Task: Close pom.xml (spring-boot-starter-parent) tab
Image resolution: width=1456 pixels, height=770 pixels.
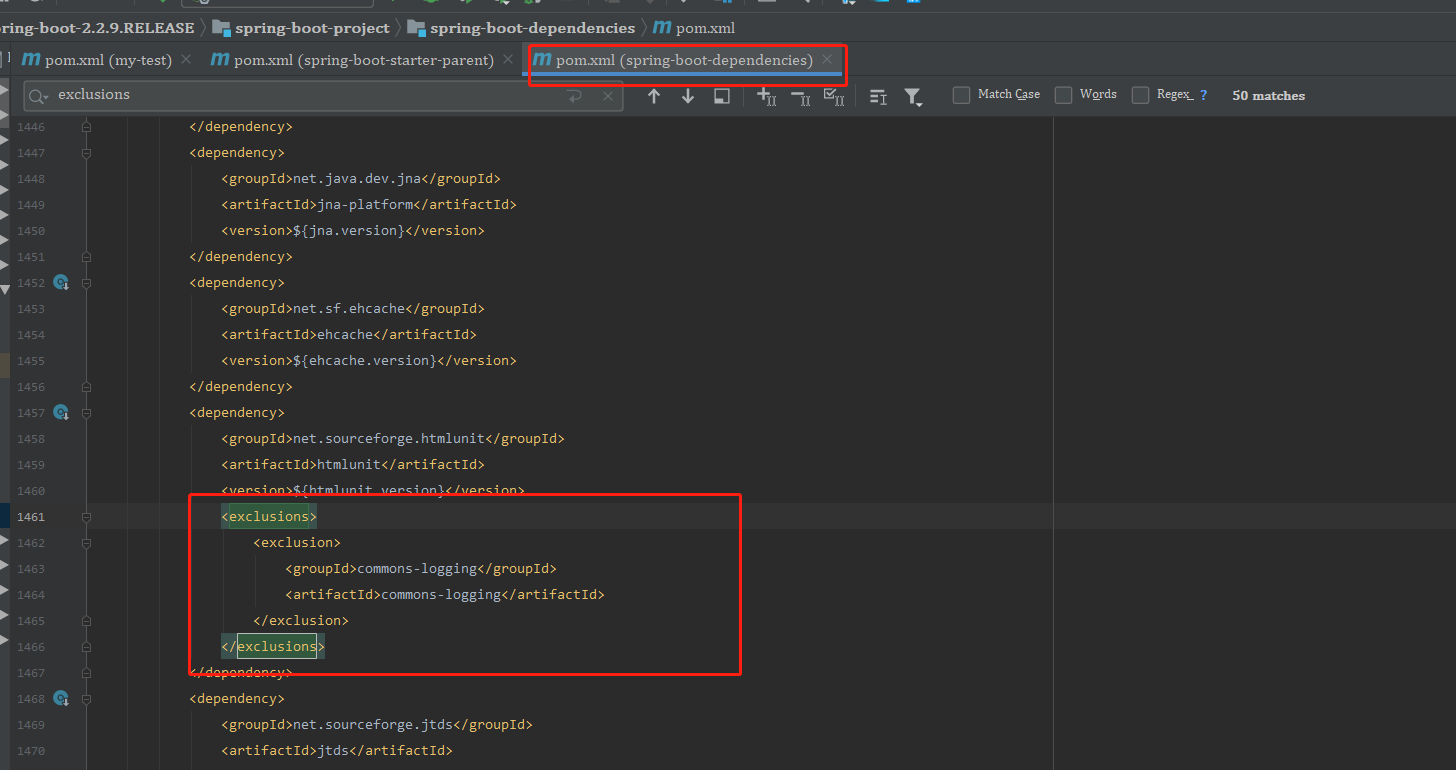Action: 508,60
